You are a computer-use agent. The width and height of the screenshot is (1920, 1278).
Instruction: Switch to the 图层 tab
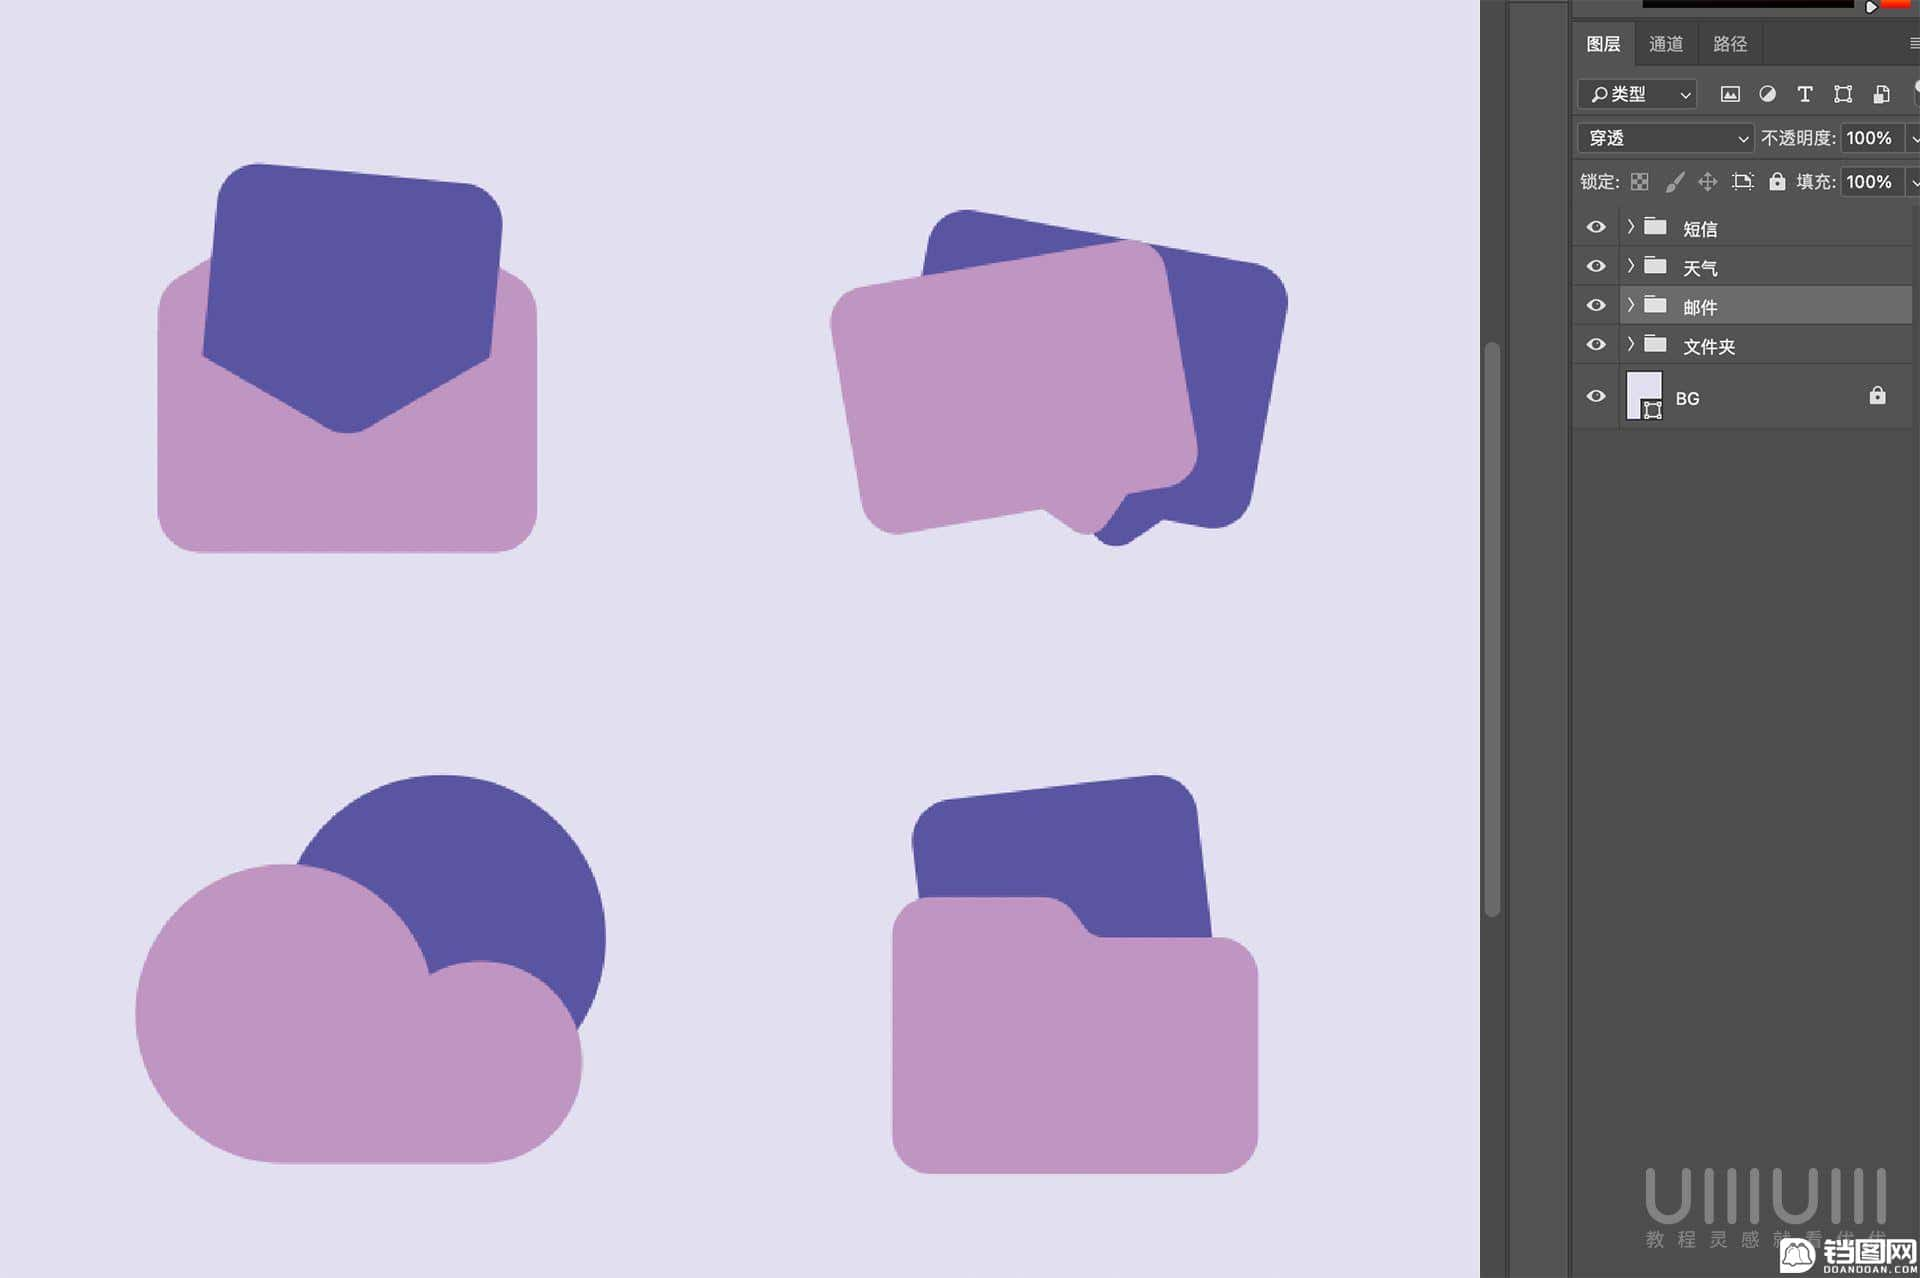1603,44
